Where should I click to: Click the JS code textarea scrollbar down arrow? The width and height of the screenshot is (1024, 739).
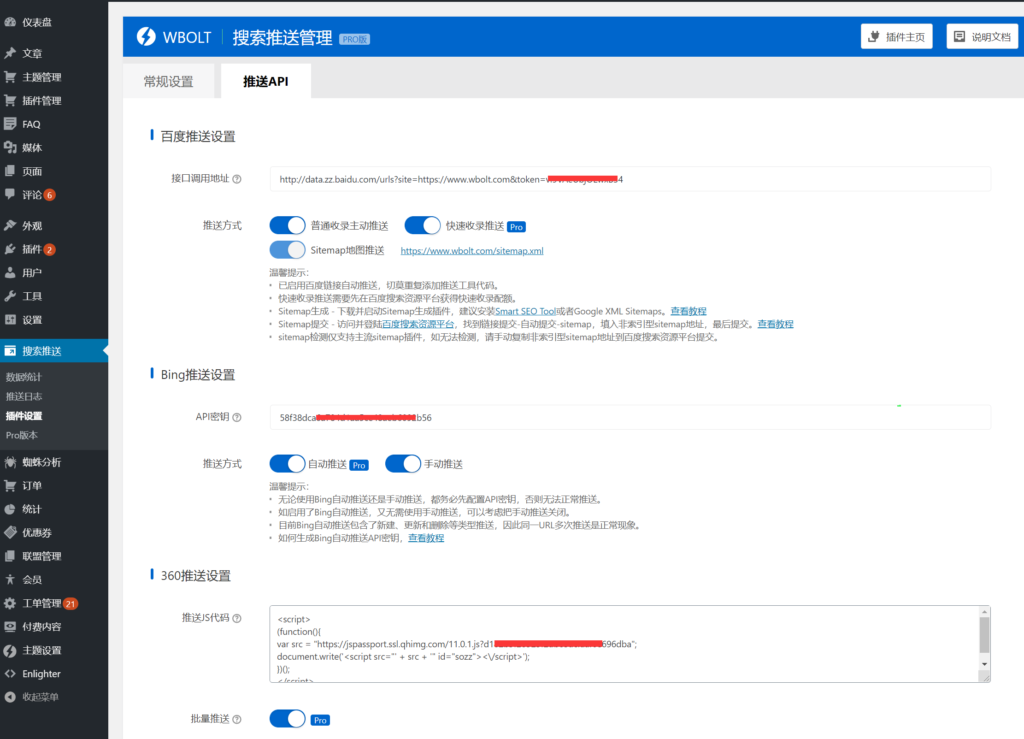click(984, 664)
